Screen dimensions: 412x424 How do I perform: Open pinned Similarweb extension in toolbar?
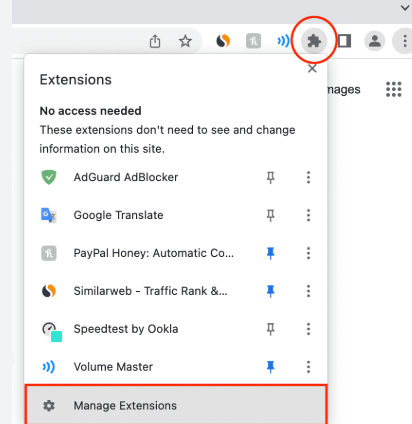click(x=223, y=41)
